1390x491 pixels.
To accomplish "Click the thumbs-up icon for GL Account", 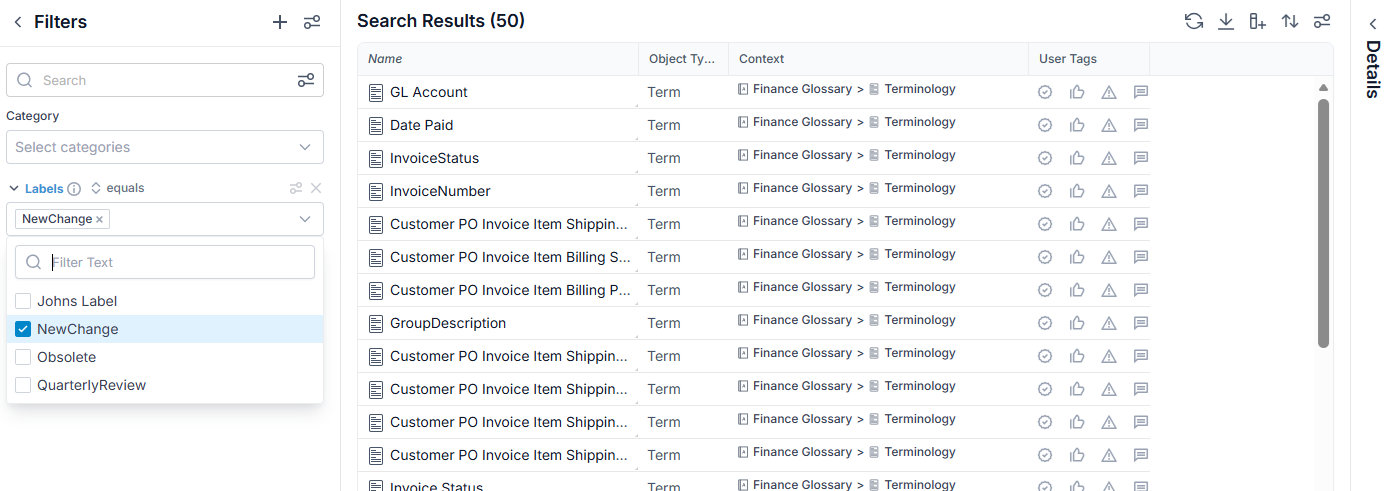I will tap(1077, 92).
